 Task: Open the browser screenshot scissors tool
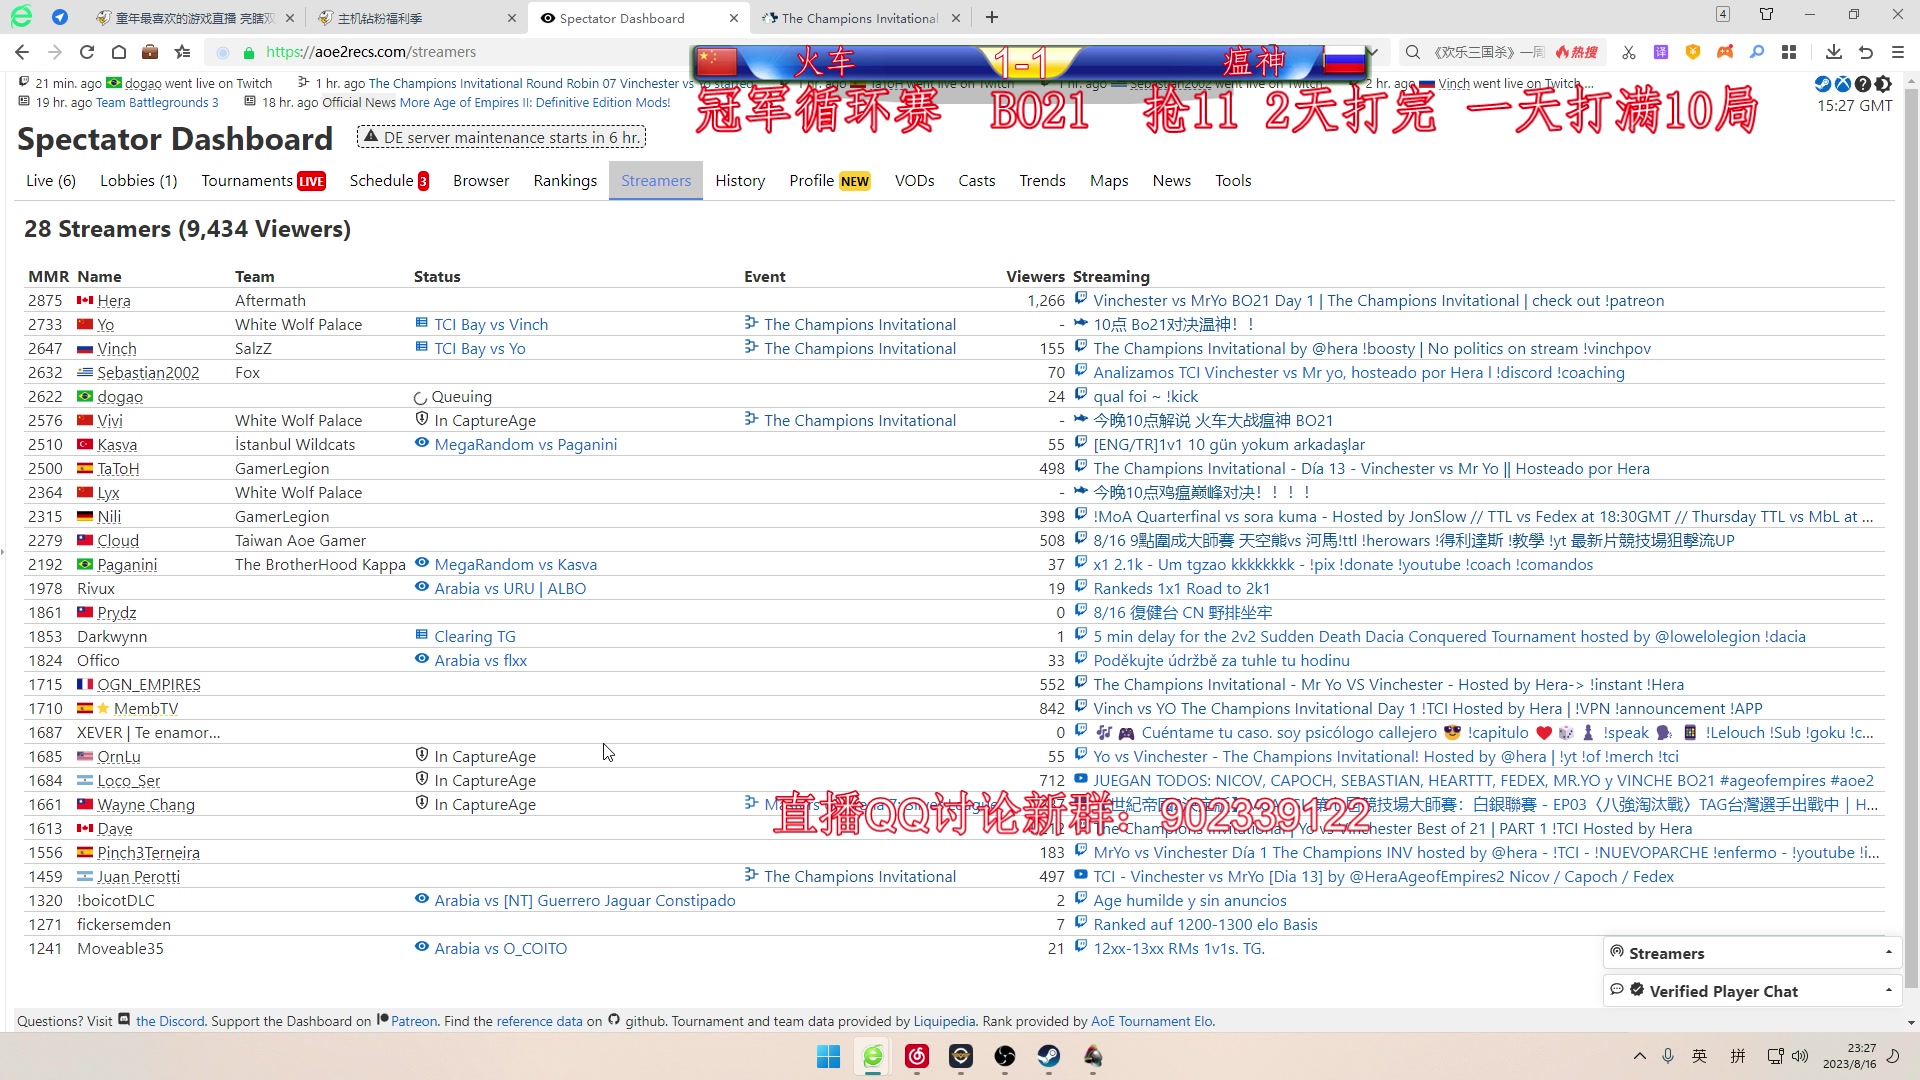coord(1629,52)
